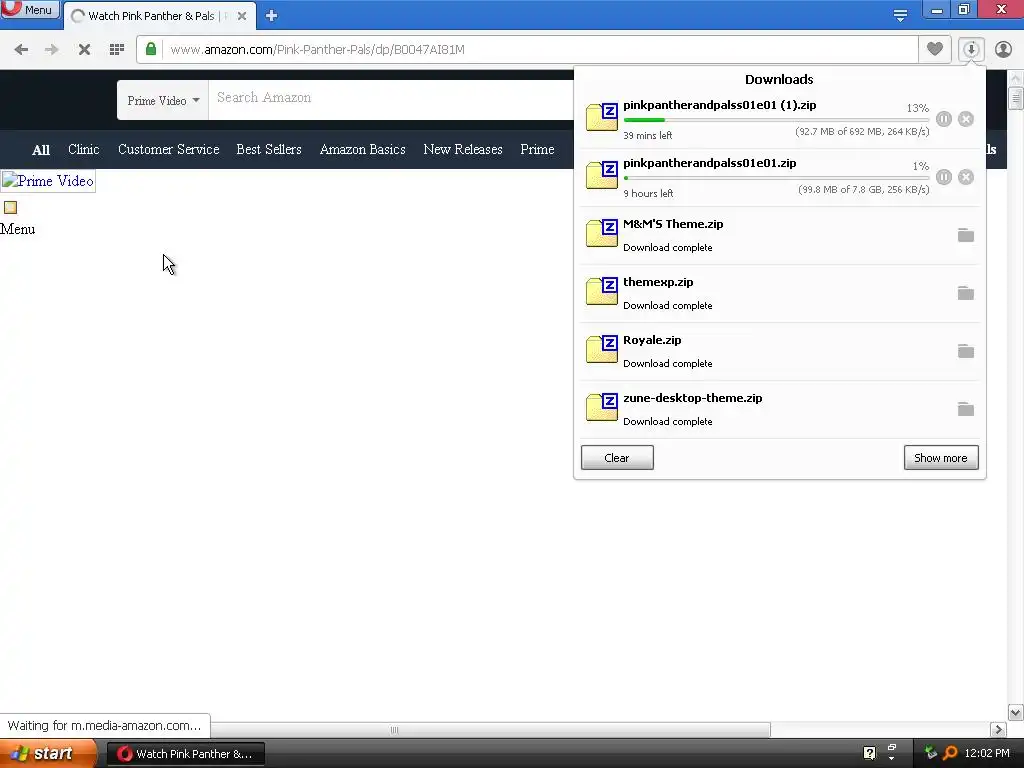Click the pinkpantherandpalss01e01 (1).zip file icon

601,118
